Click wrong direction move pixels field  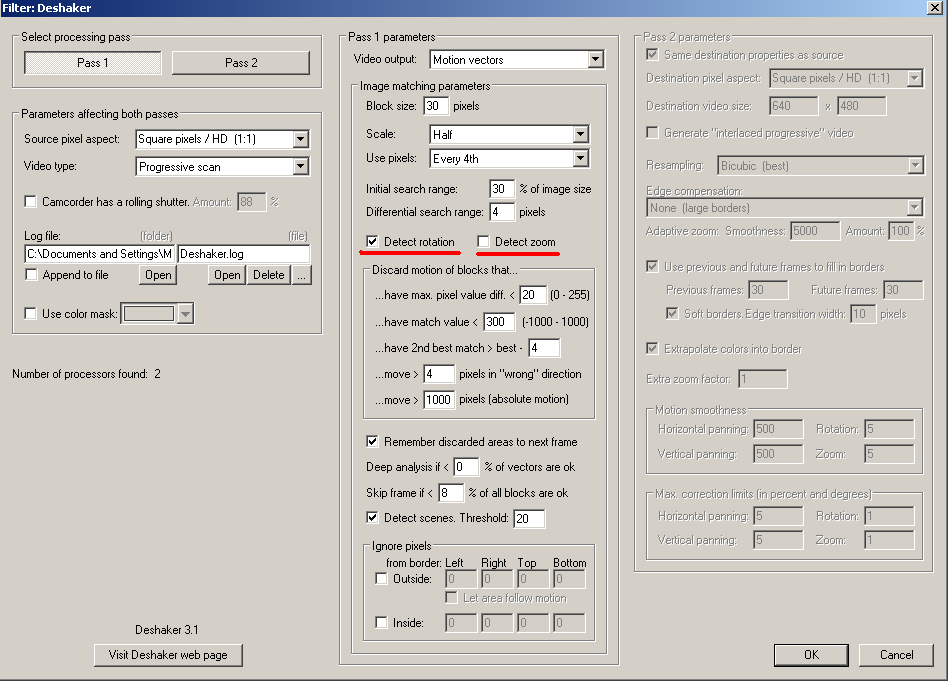point(439,374)
